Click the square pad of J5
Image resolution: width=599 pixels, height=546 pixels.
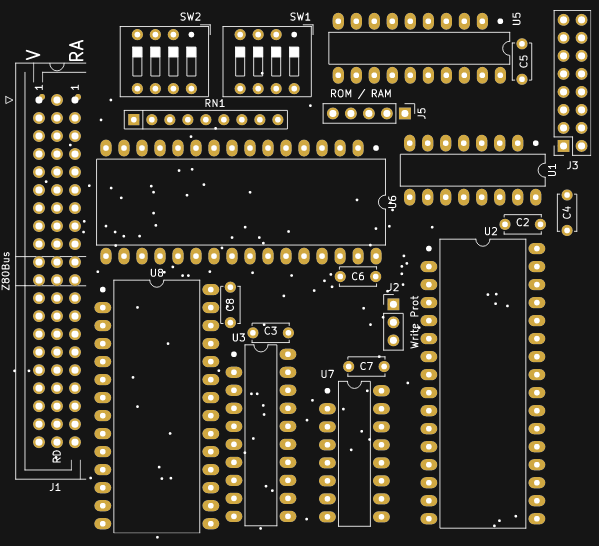pos(405,113)
